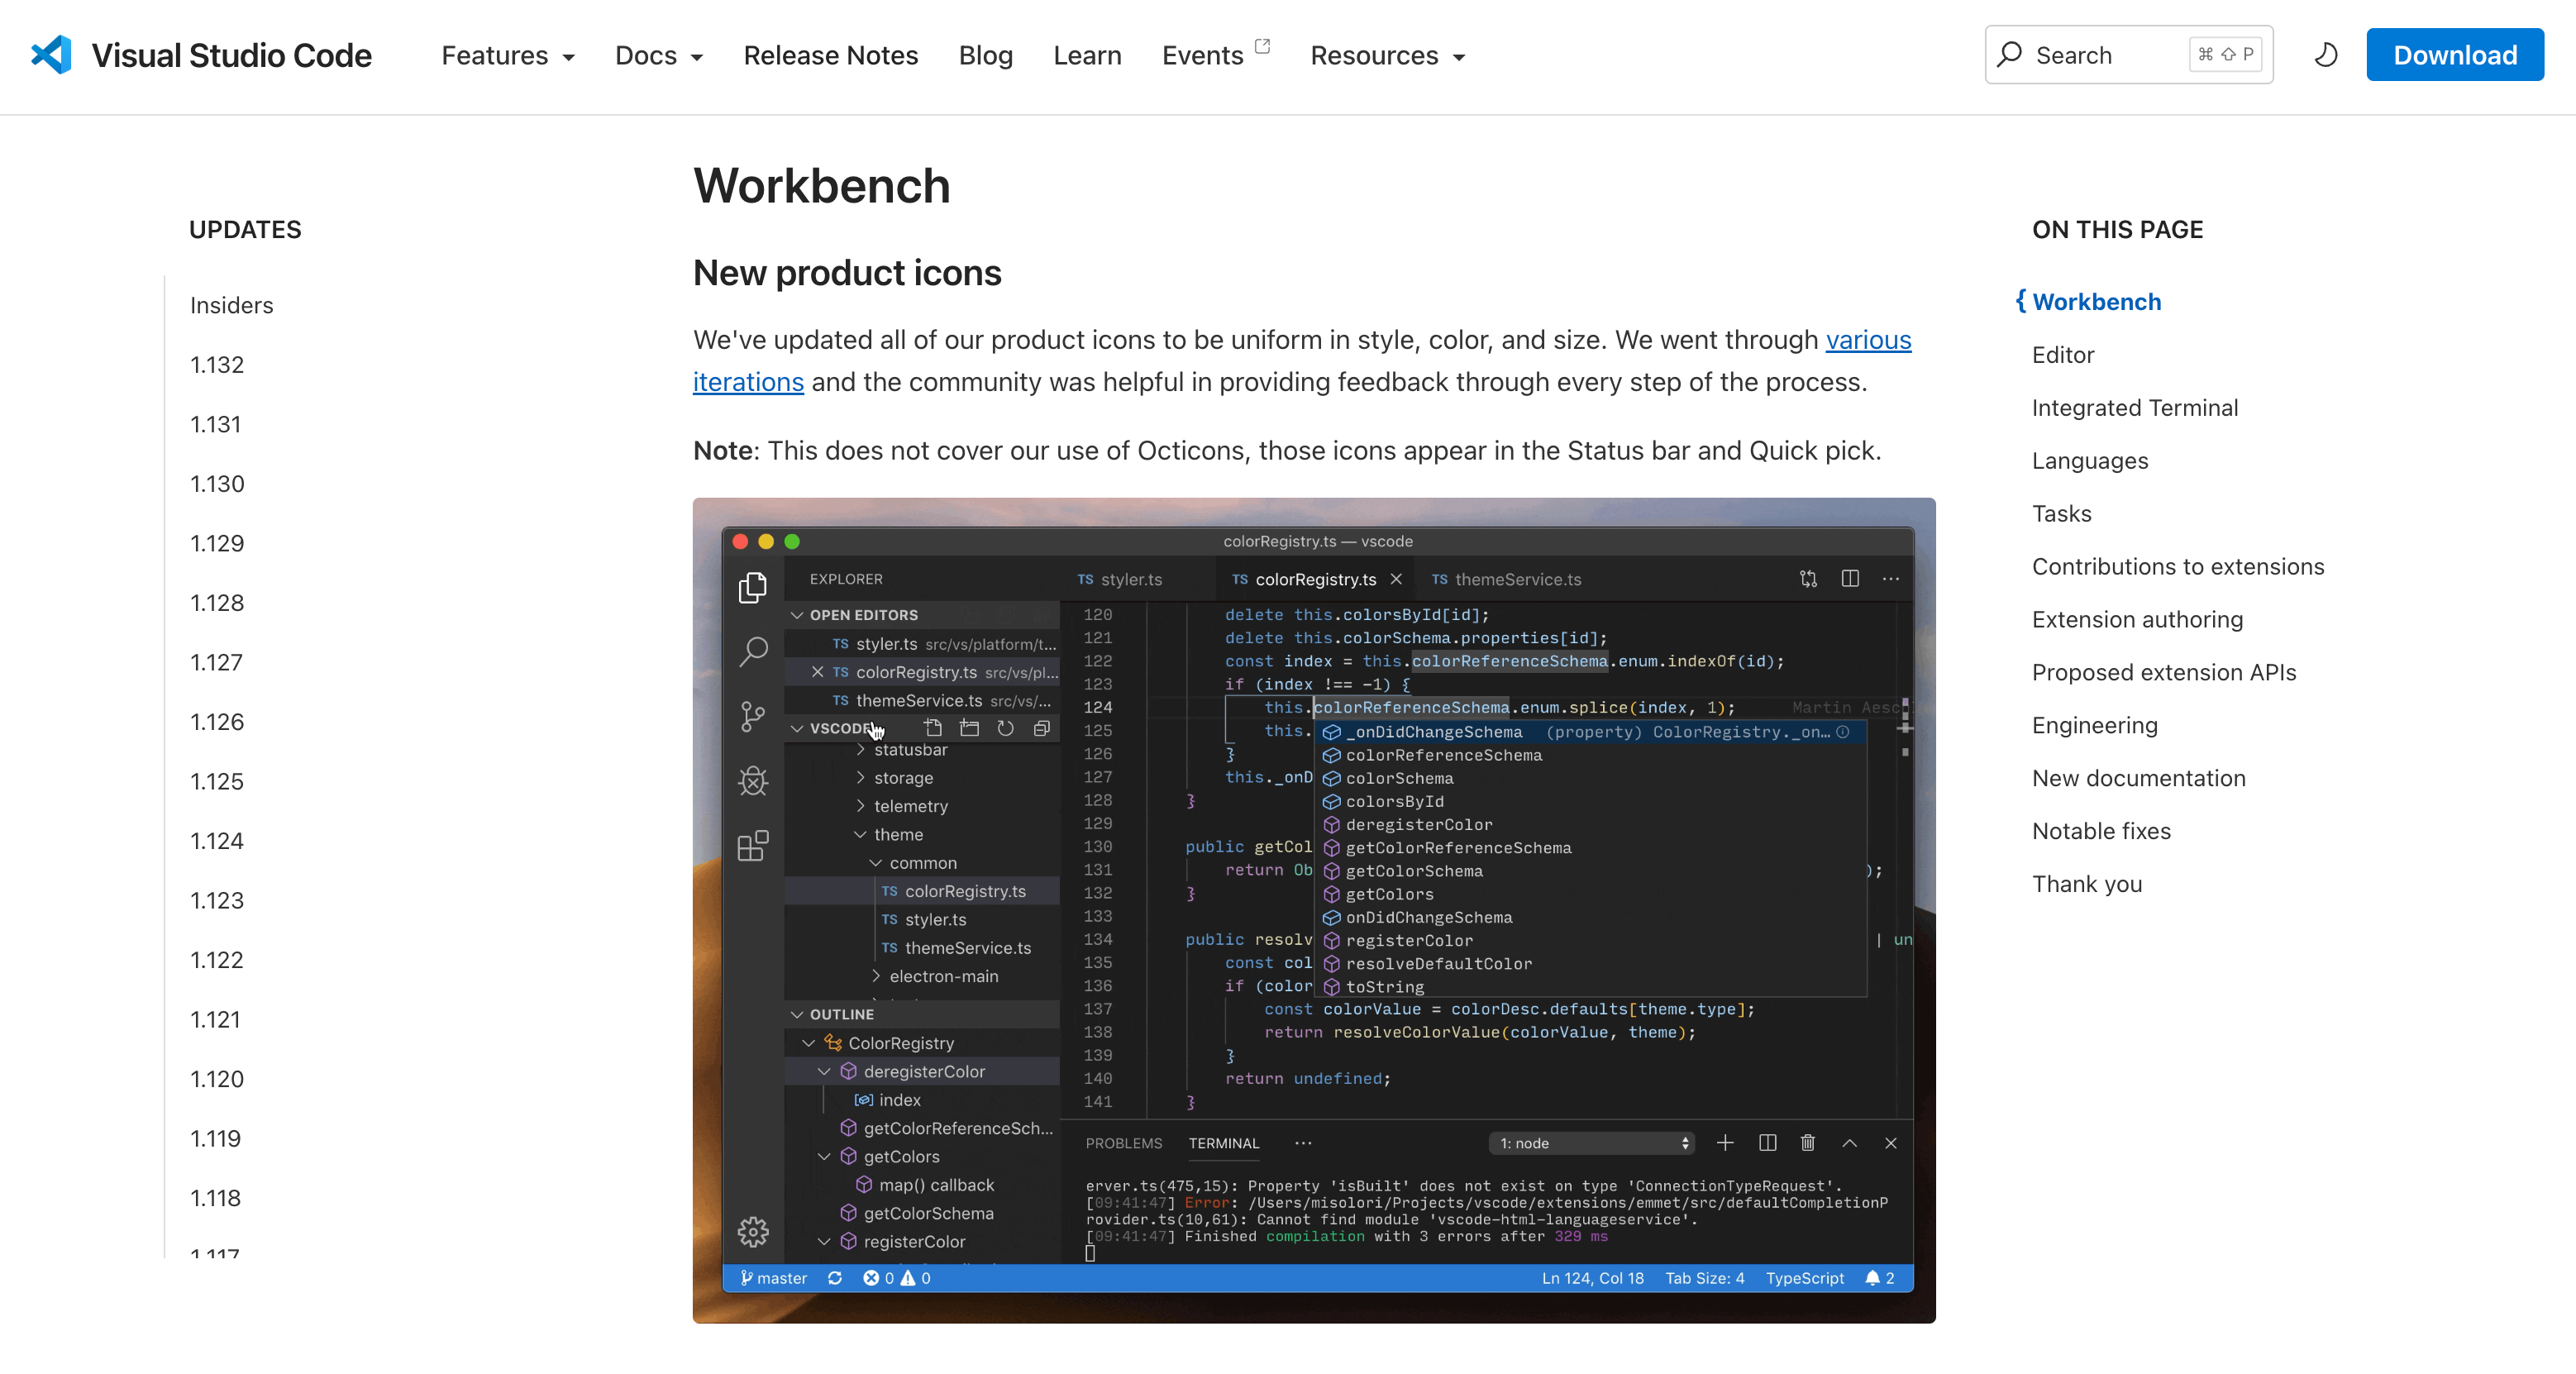This screenshot has width=2576, height=1374.
Task: Jump to the Editor section
Action: (2062, 355)
